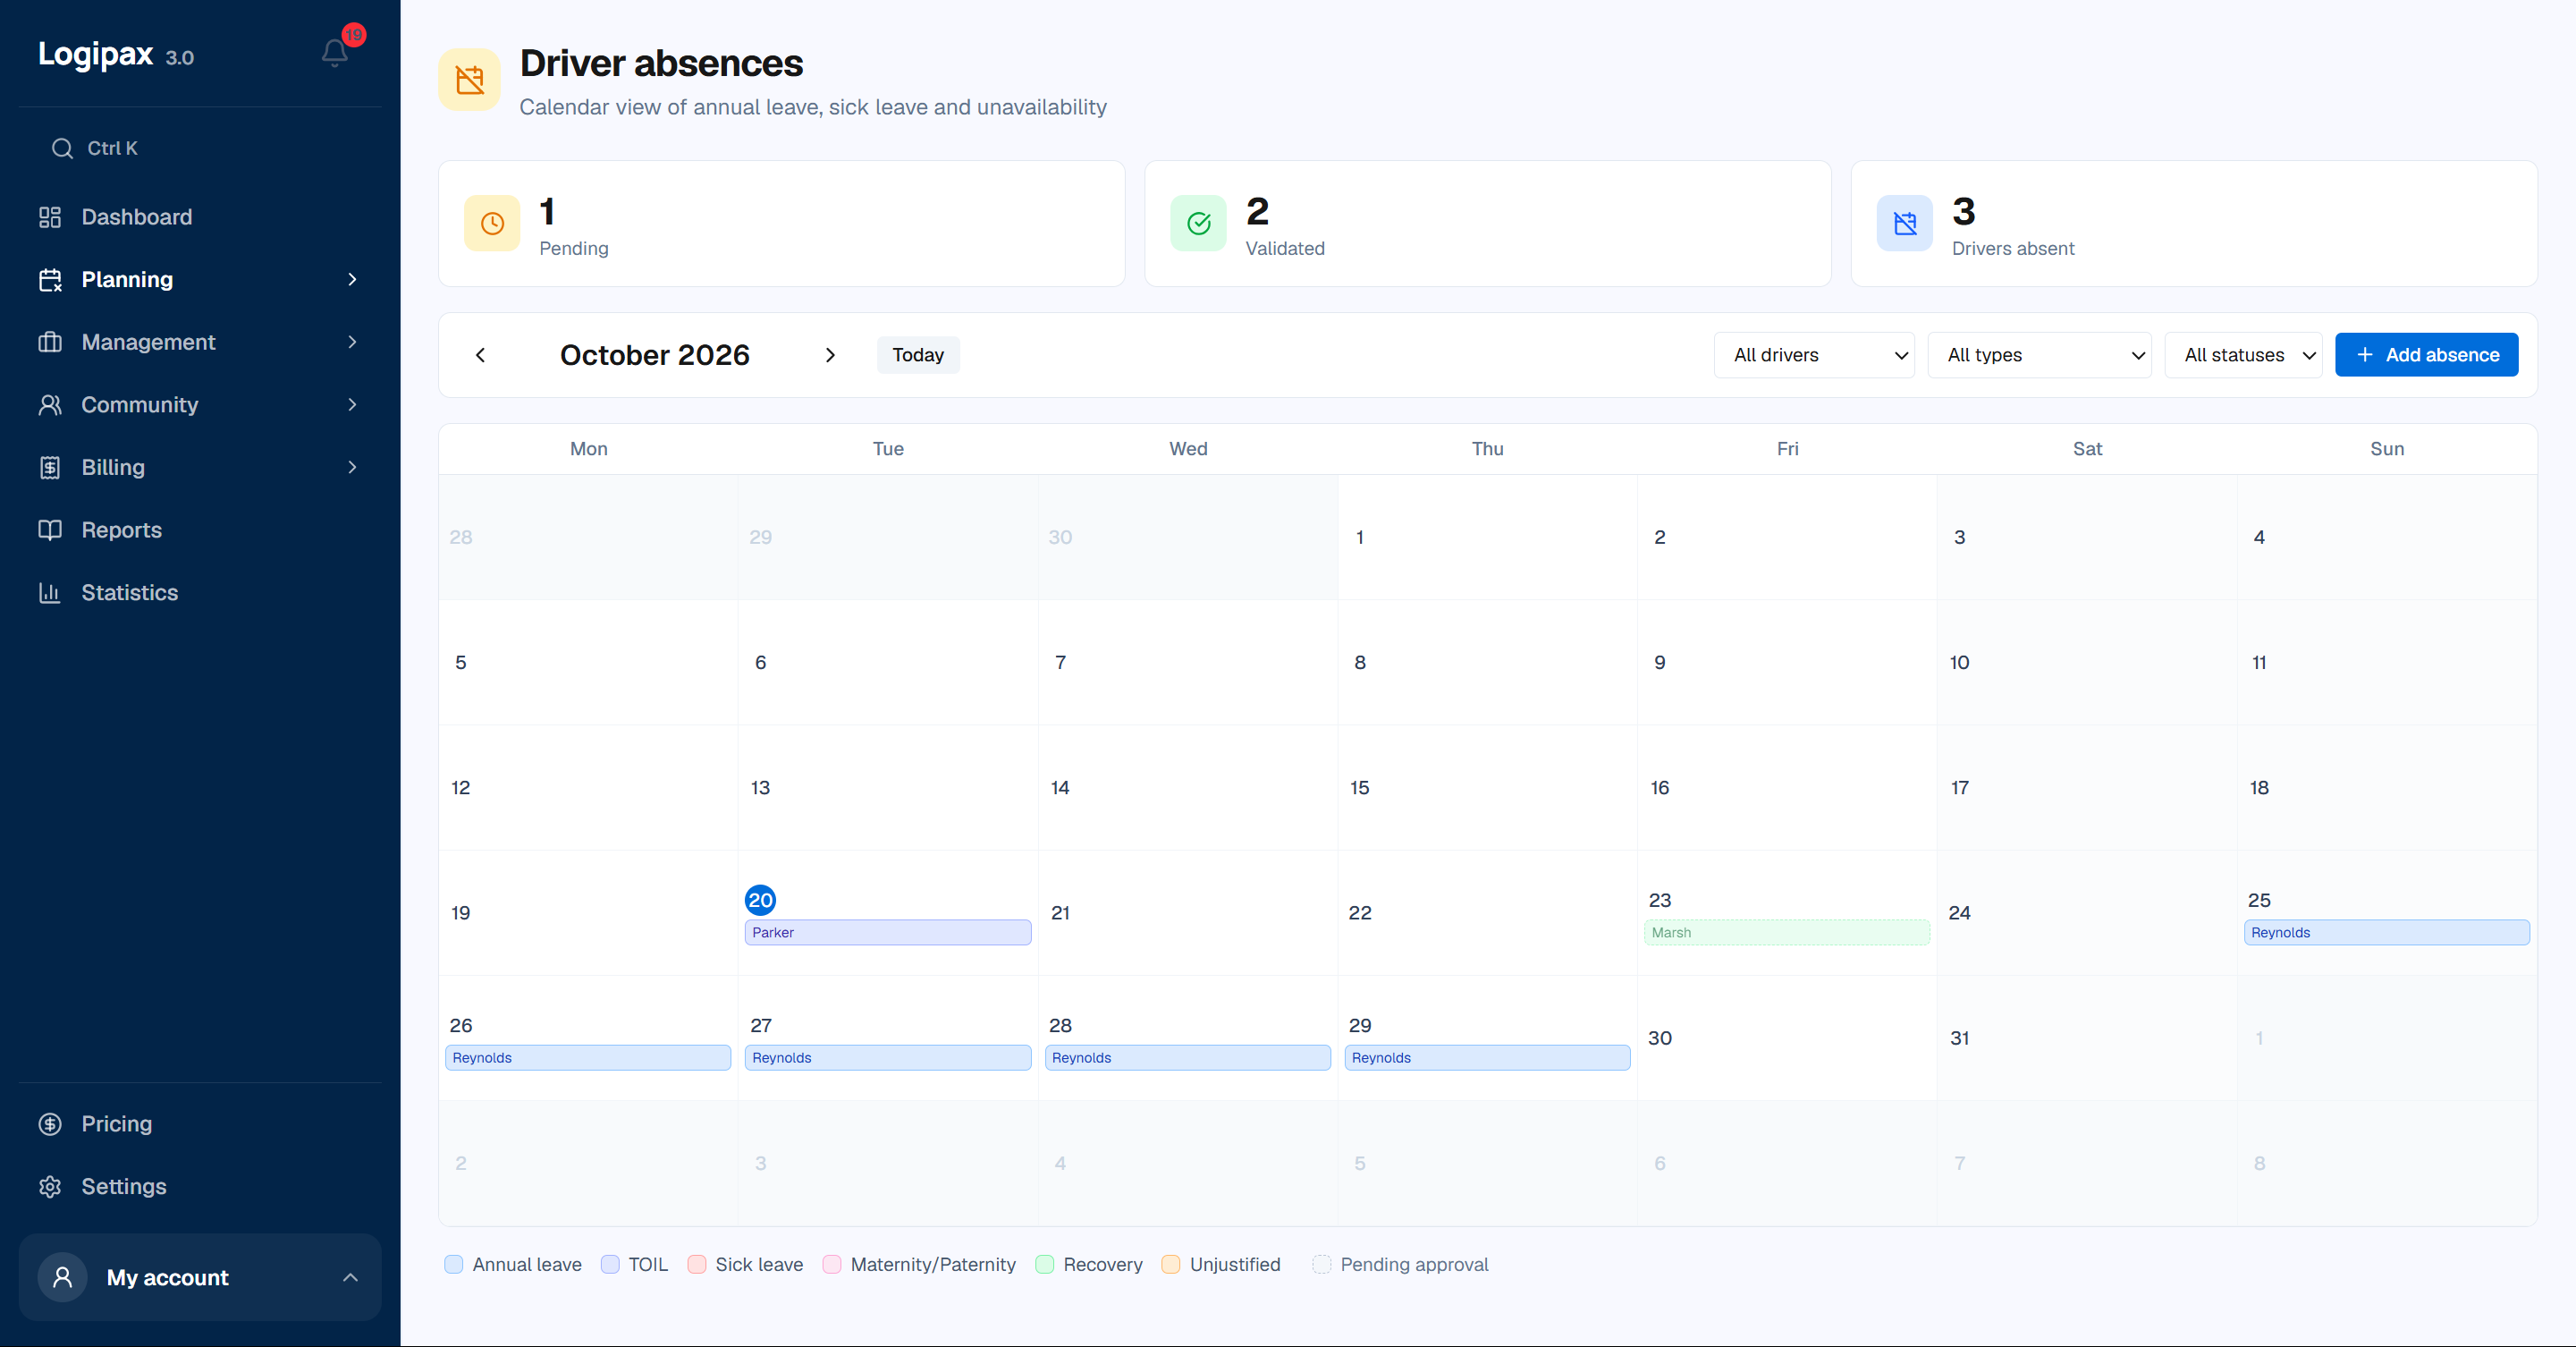Open the Dashboard menu item
2576x1347 pixels.
tap(200, 217)
